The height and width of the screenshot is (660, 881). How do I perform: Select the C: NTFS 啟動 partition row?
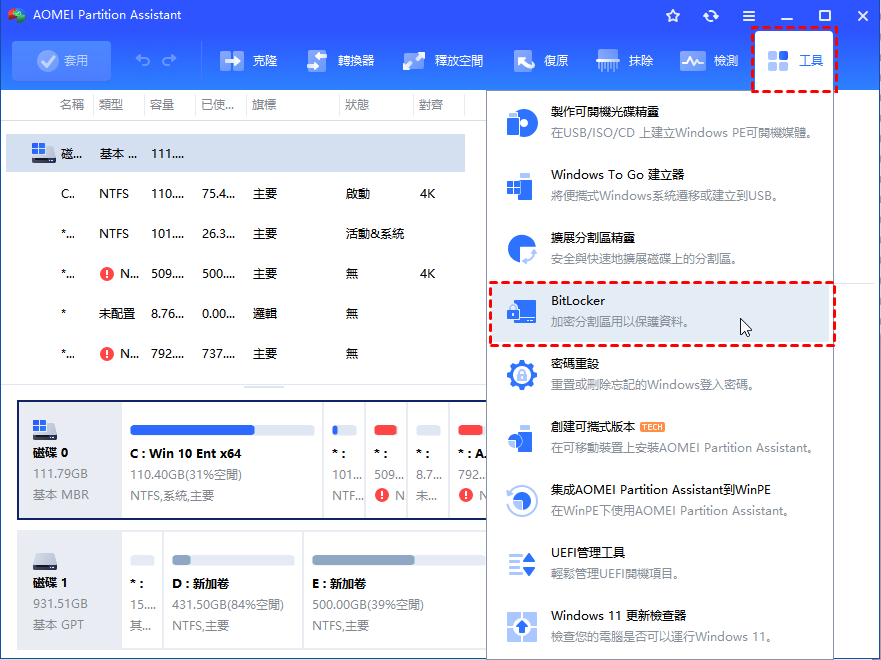click(235, 194)
